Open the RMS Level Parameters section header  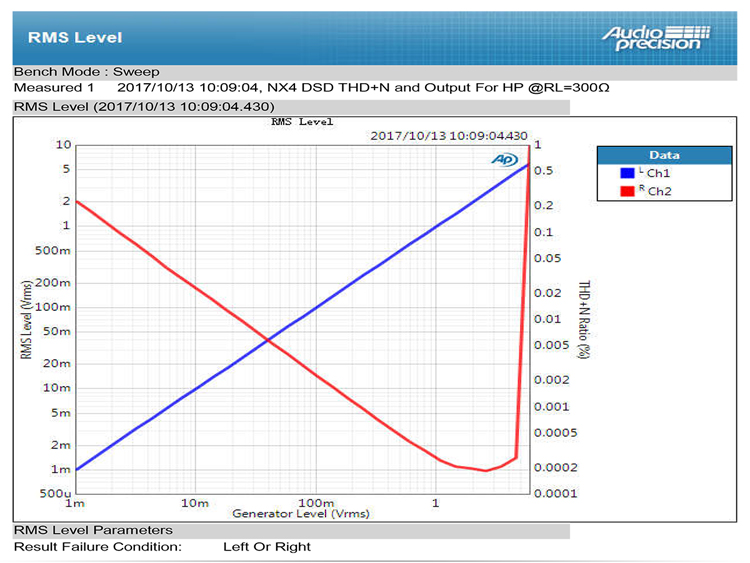[x=93, y=530]
